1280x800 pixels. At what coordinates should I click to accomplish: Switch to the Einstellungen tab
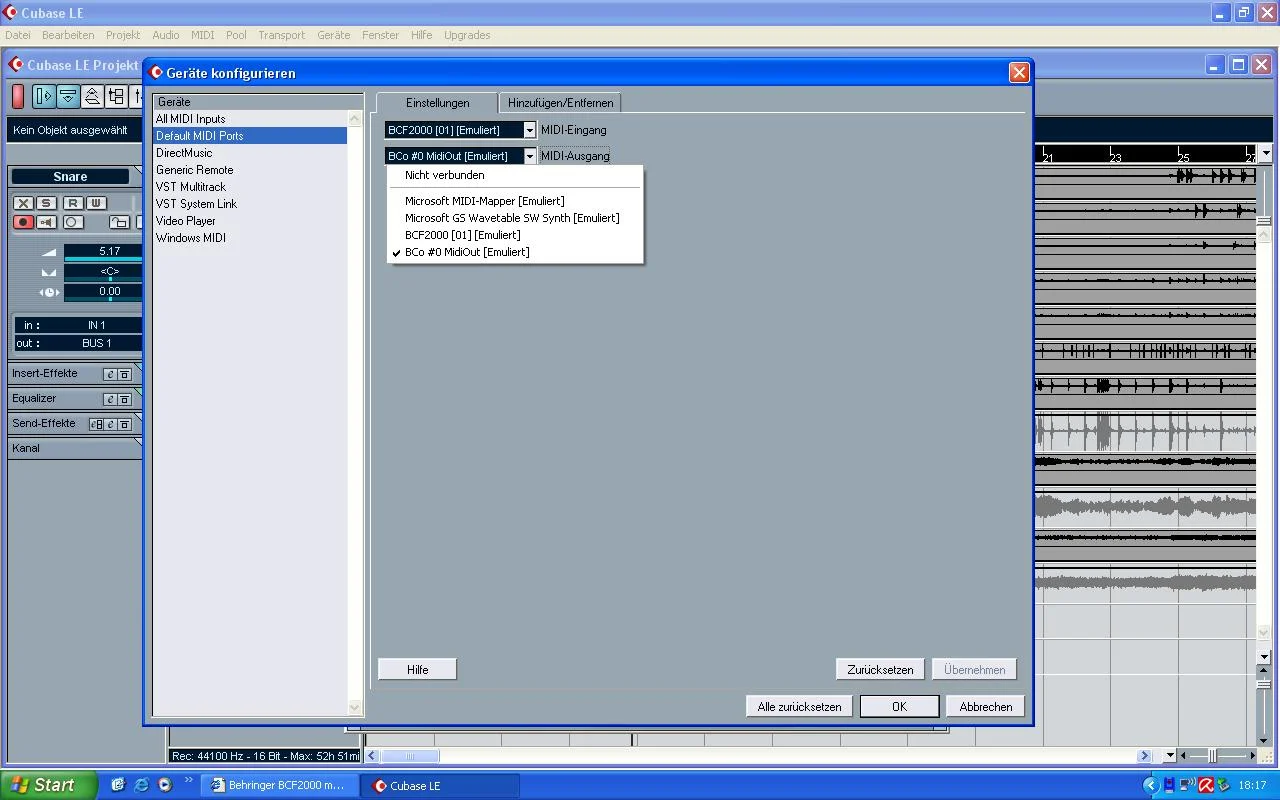click(437, 103)
